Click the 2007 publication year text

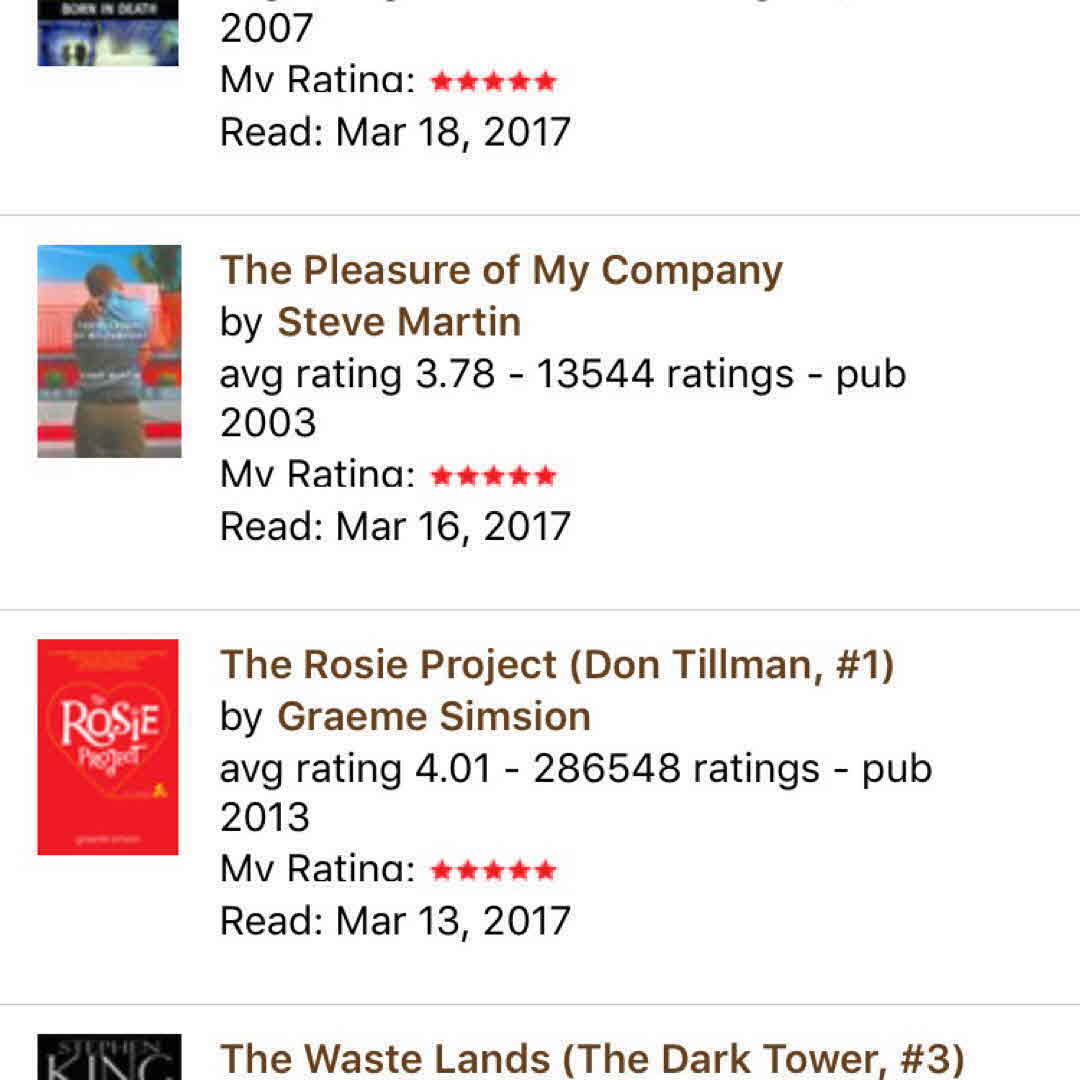268,29
